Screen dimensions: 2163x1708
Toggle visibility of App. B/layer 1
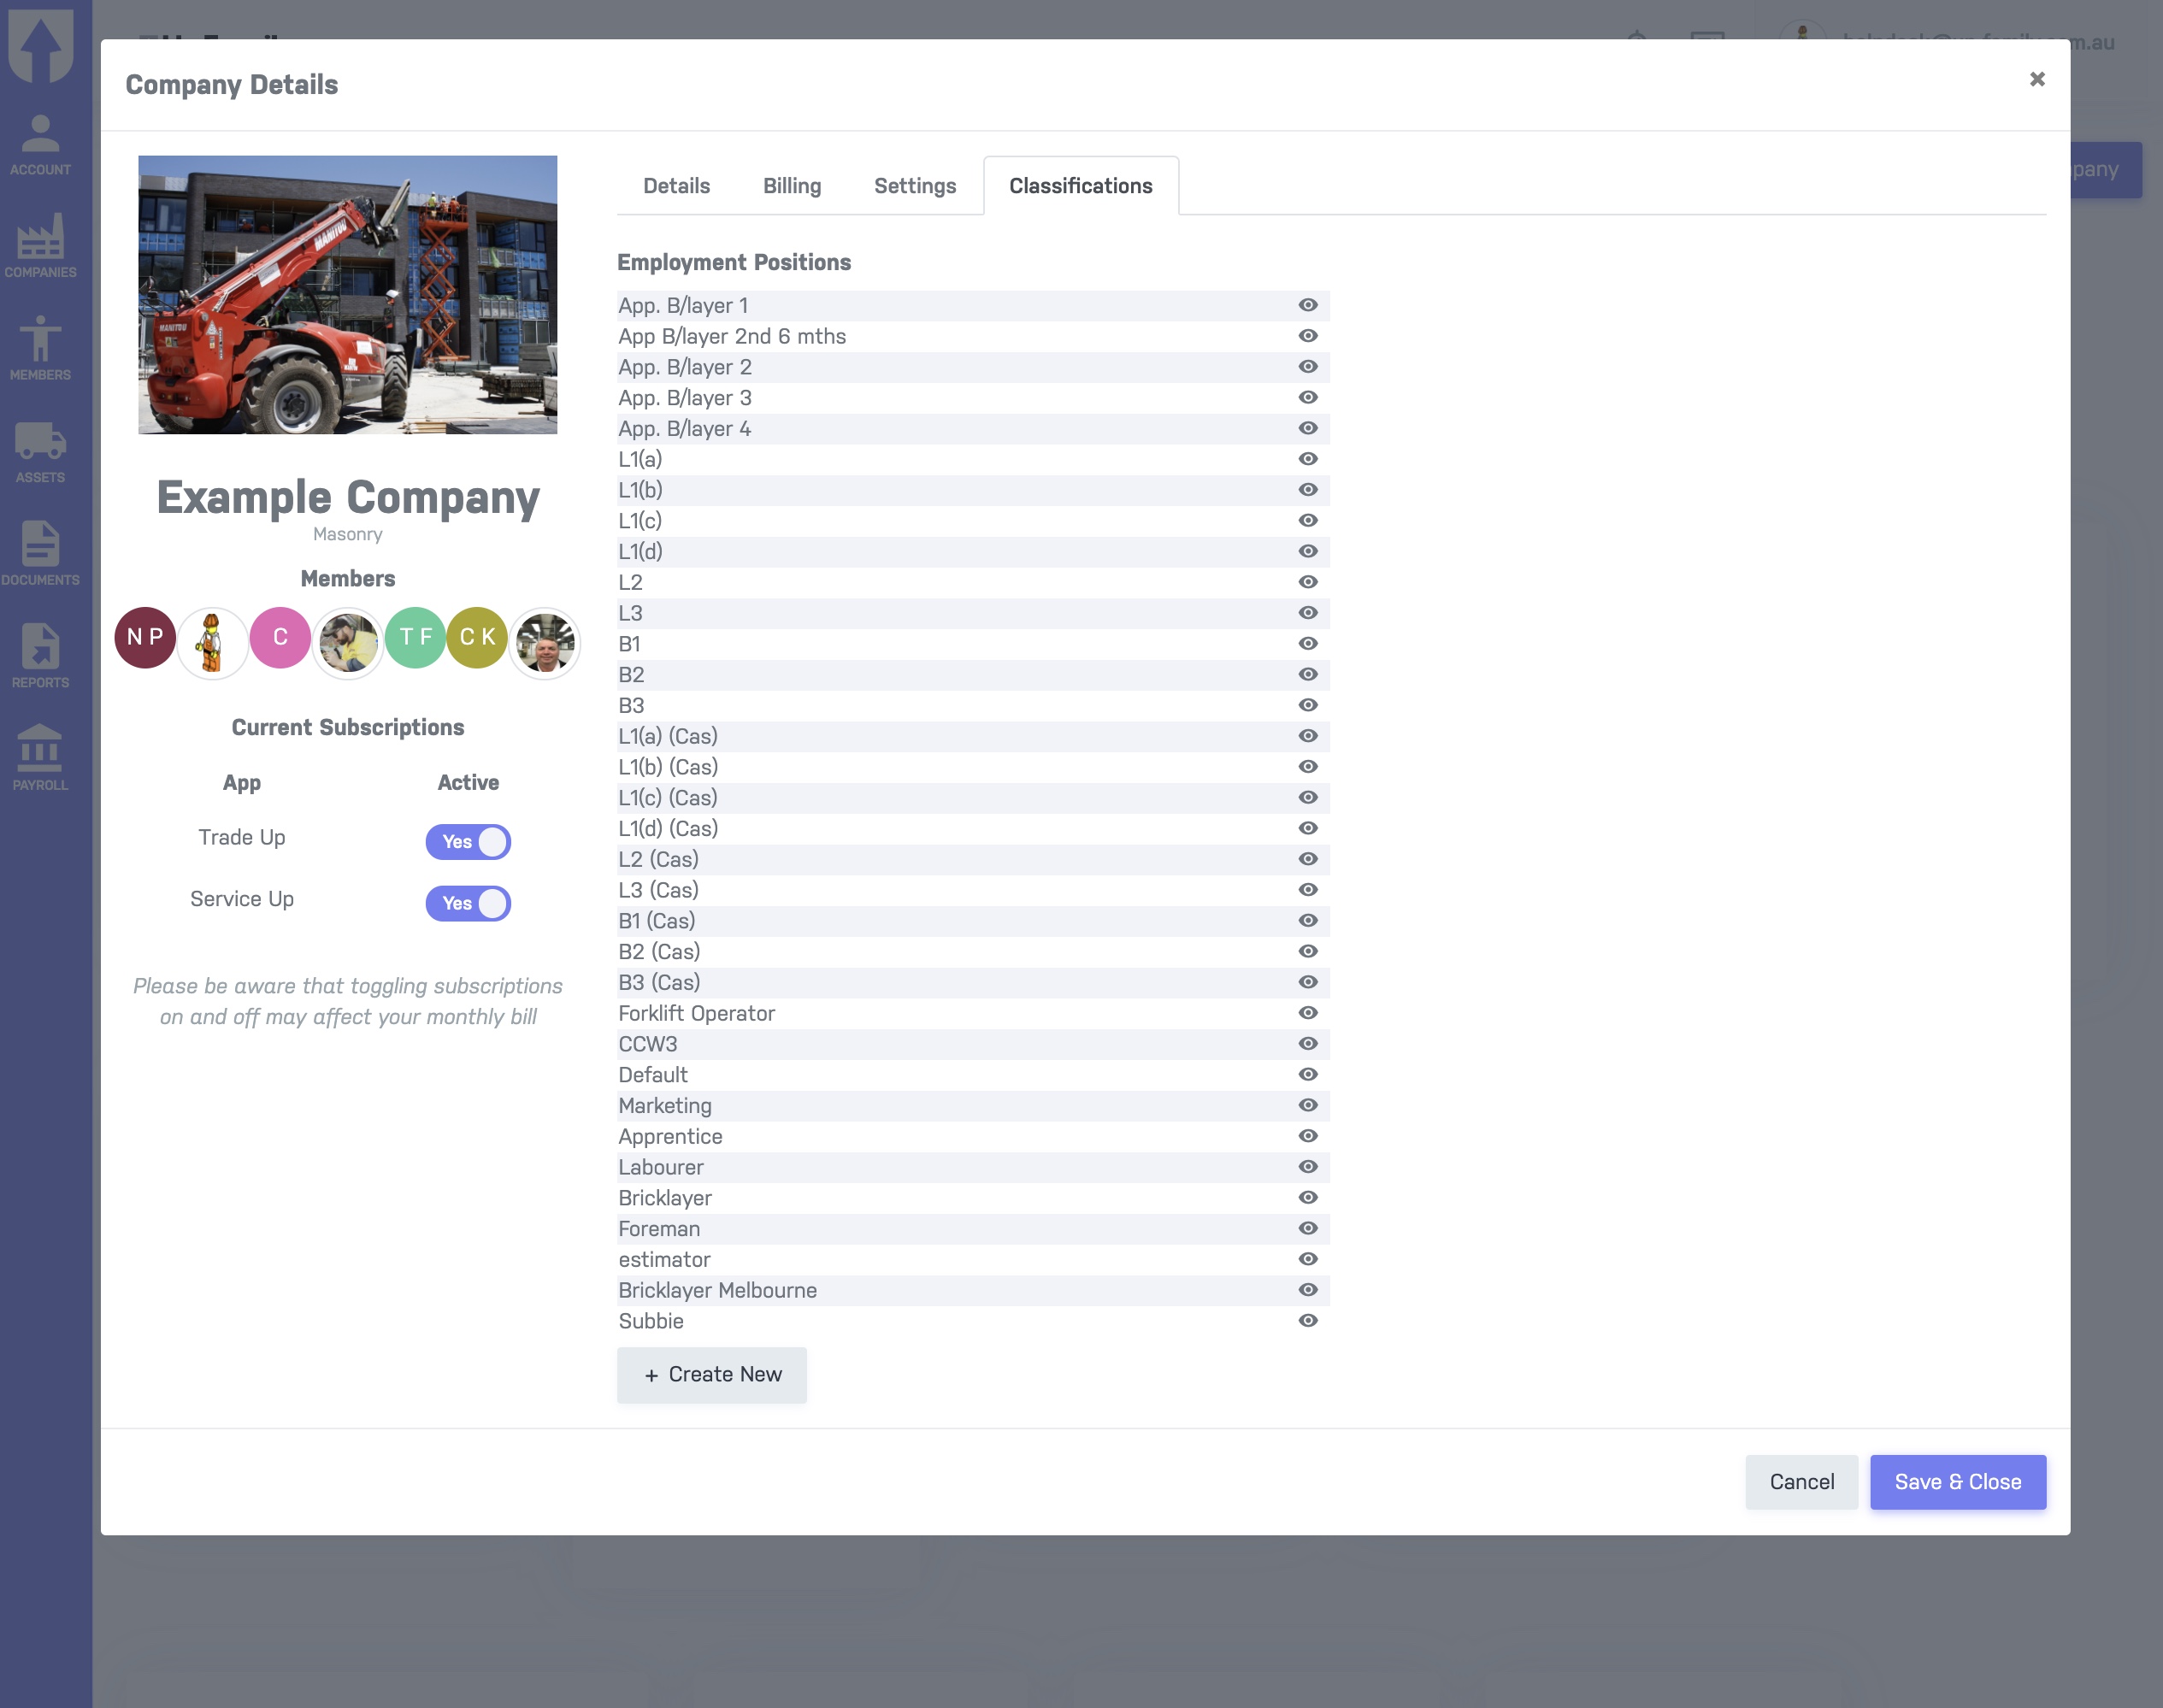pyautogui.click(x=1307, y=305)
